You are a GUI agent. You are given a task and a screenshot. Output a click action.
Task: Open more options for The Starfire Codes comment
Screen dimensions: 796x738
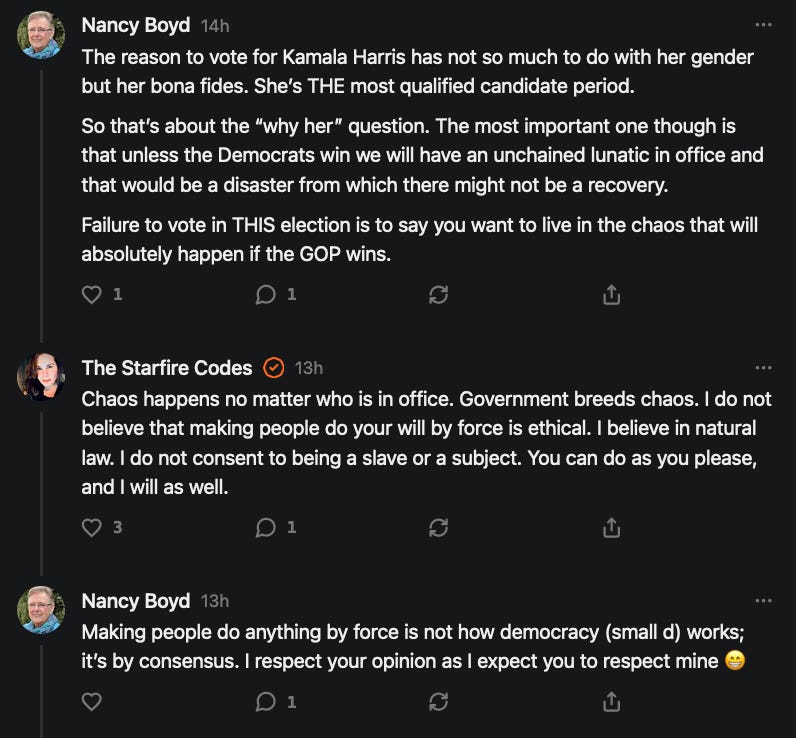point(764,368)
